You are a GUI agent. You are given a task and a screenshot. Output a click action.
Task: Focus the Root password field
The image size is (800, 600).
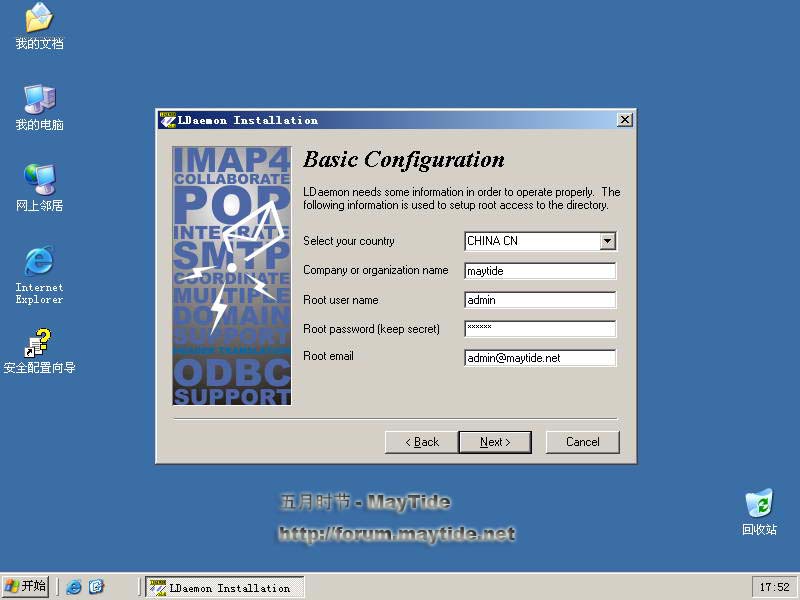[540, 329]
